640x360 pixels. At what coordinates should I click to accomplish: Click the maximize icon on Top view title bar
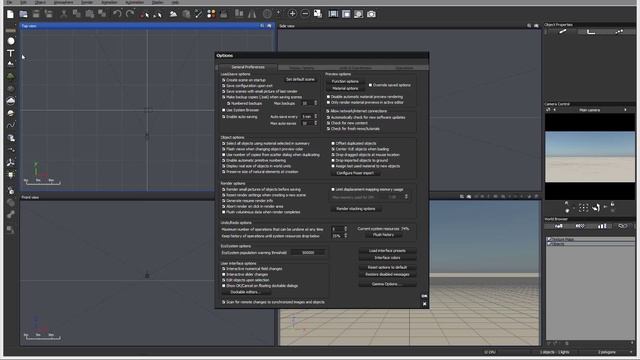point(269,26)
